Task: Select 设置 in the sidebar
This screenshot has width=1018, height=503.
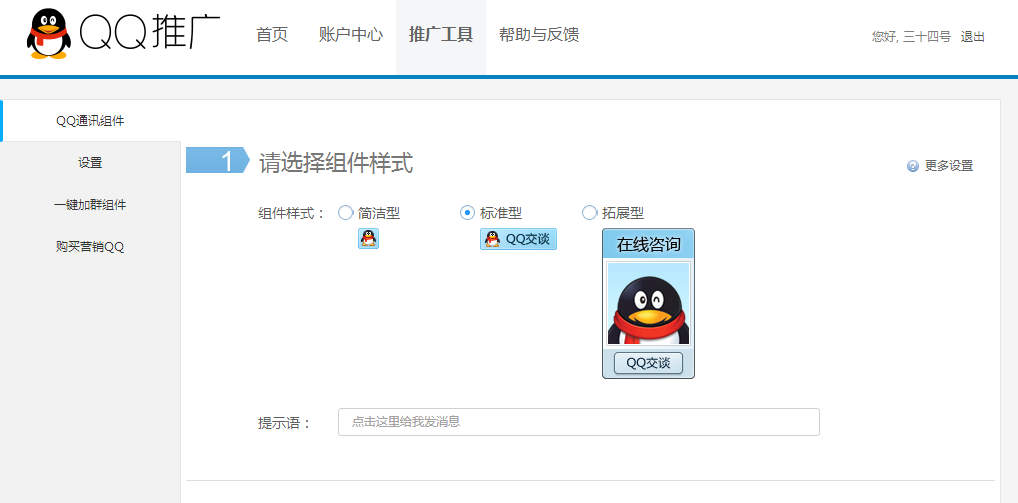Action: point(90,163)
